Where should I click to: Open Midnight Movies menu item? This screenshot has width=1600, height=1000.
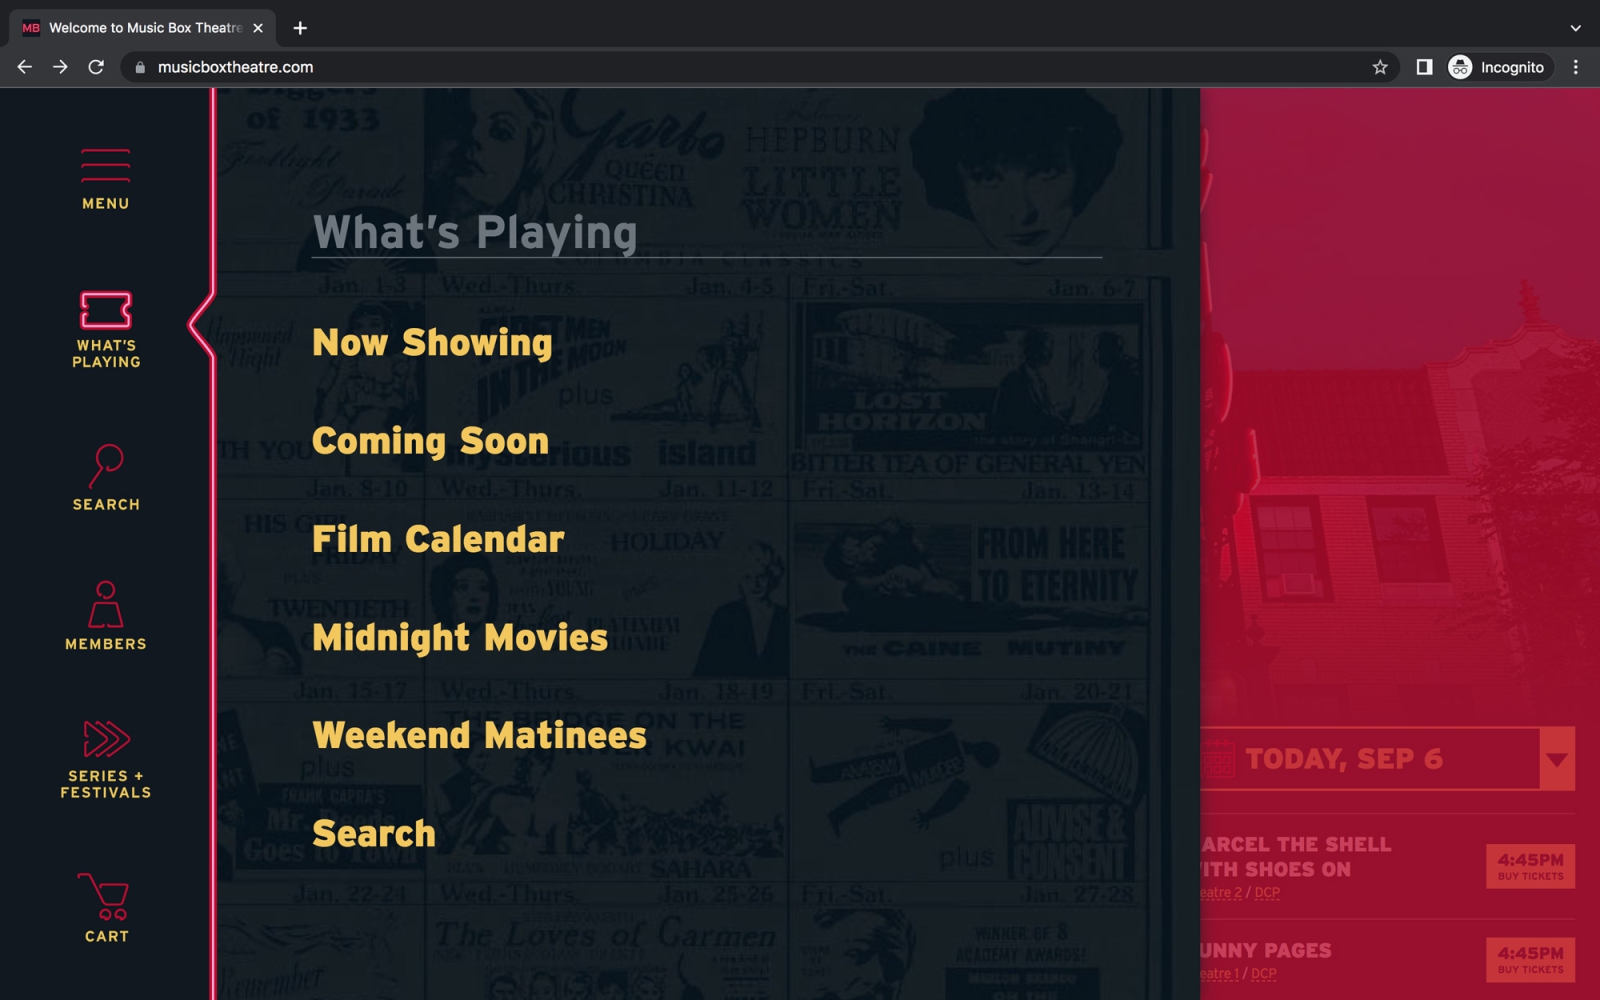(x=460, y=637)
